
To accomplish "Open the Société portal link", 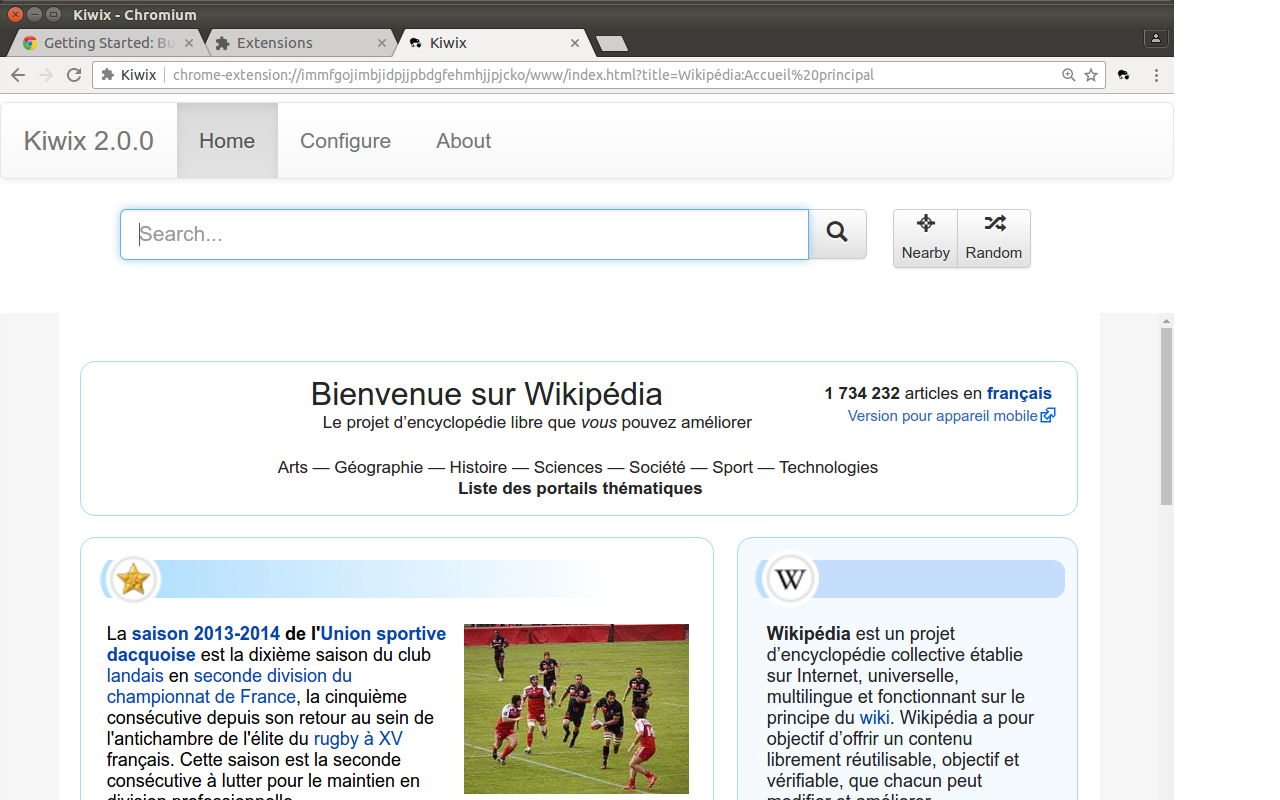I will [657, 467].
